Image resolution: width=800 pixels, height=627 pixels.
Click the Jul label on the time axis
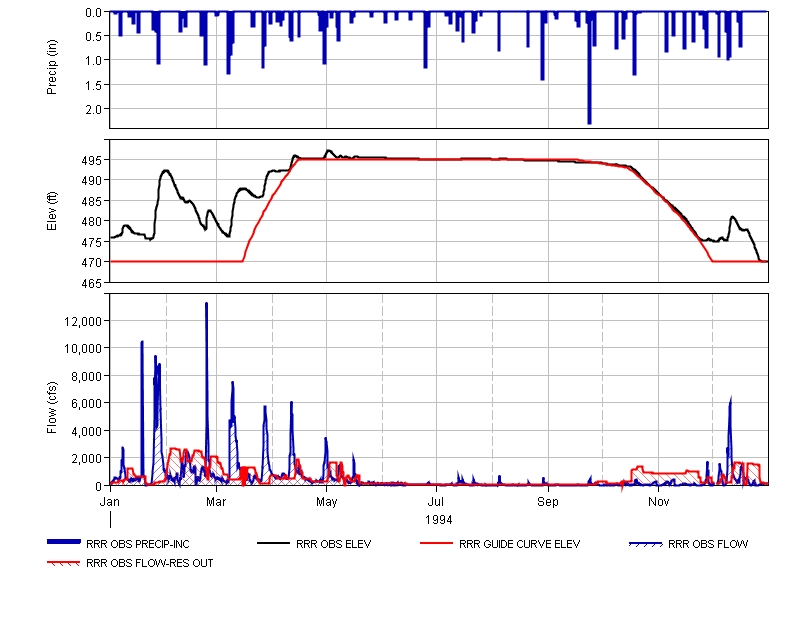(x=436, y=499)
